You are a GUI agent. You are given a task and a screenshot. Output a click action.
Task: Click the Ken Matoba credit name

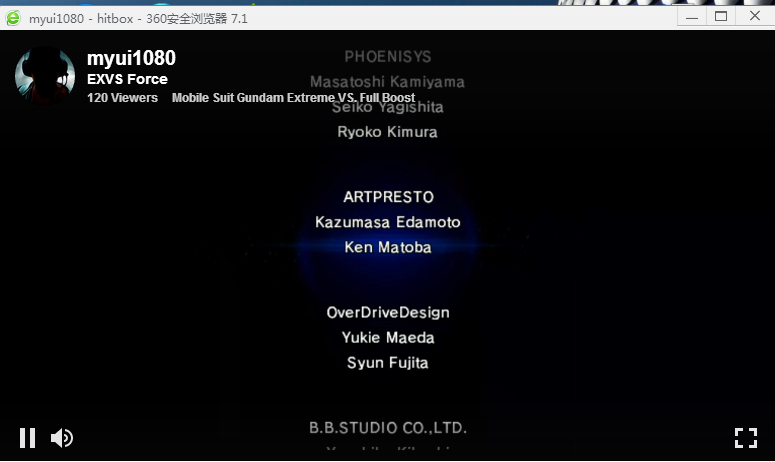[388, 247]
